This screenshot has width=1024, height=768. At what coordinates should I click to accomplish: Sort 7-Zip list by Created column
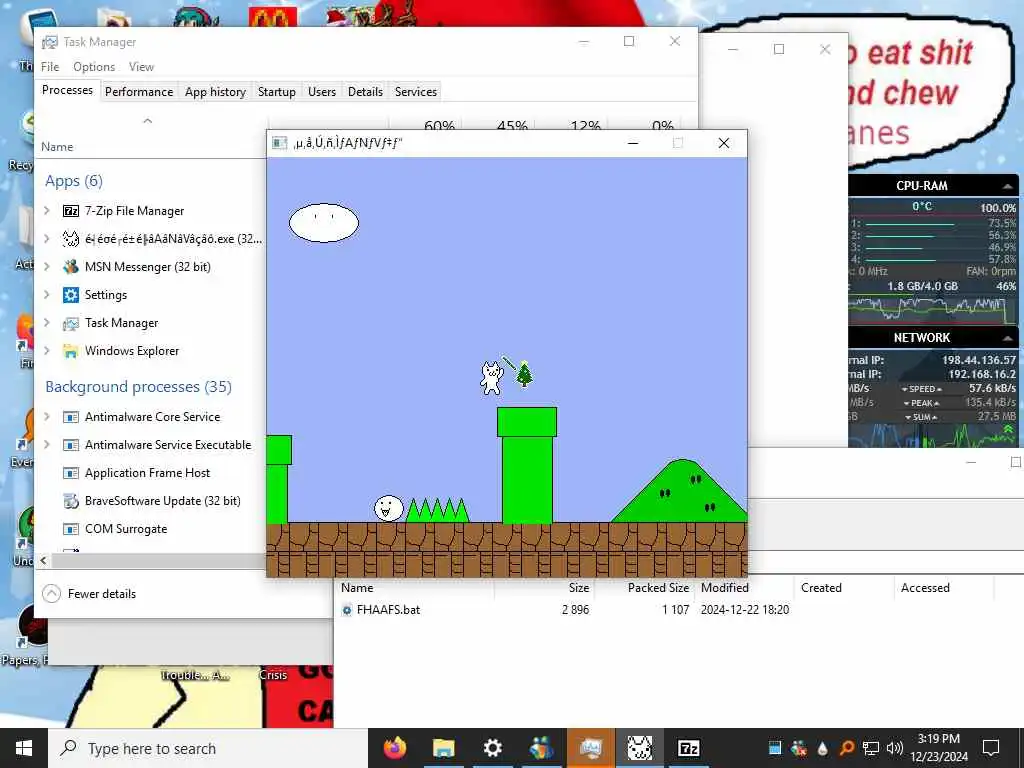click(822, 588)
